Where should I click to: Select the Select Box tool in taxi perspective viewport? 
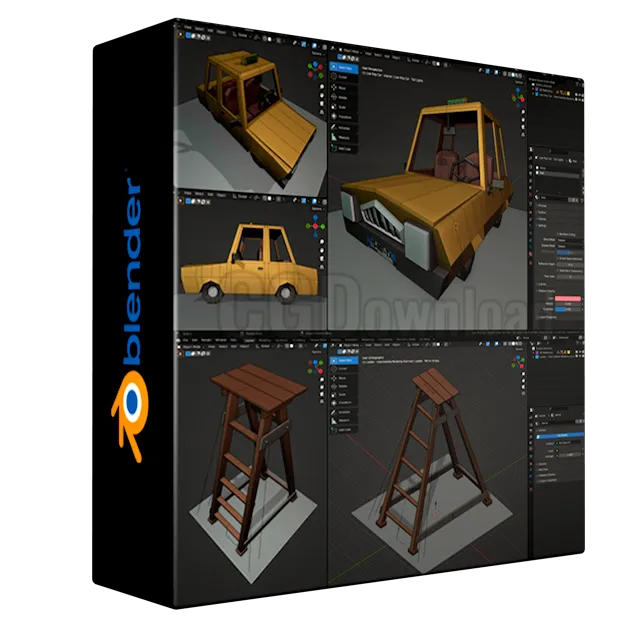(x=344, y=68)
